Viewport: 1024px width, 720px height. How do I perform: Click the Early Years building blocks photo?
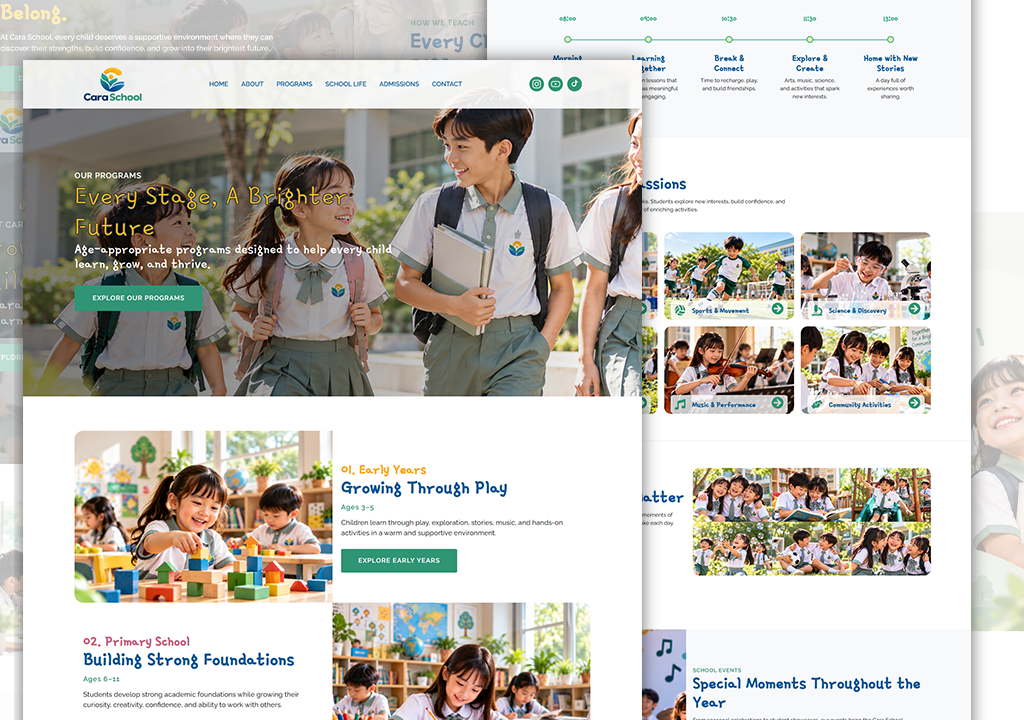tap(203, 516)
